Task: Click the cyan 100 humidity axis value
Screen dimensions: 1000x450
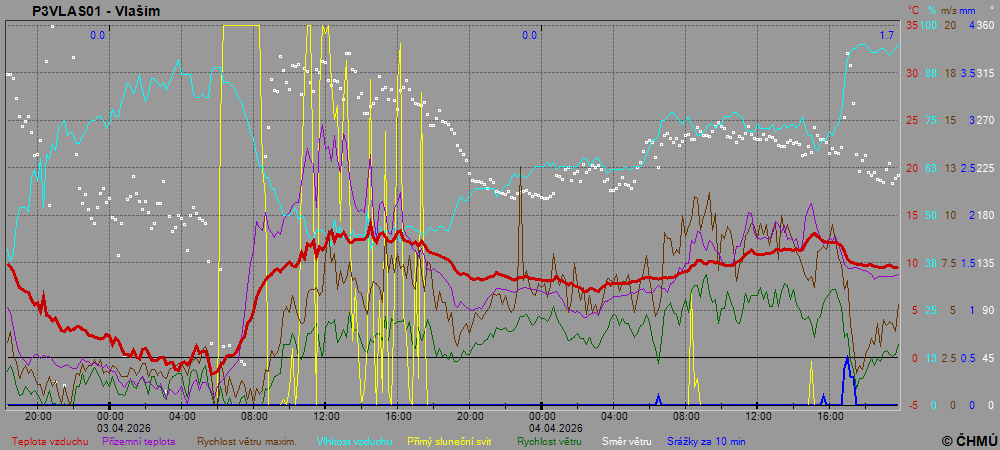Action: point(929,25)
